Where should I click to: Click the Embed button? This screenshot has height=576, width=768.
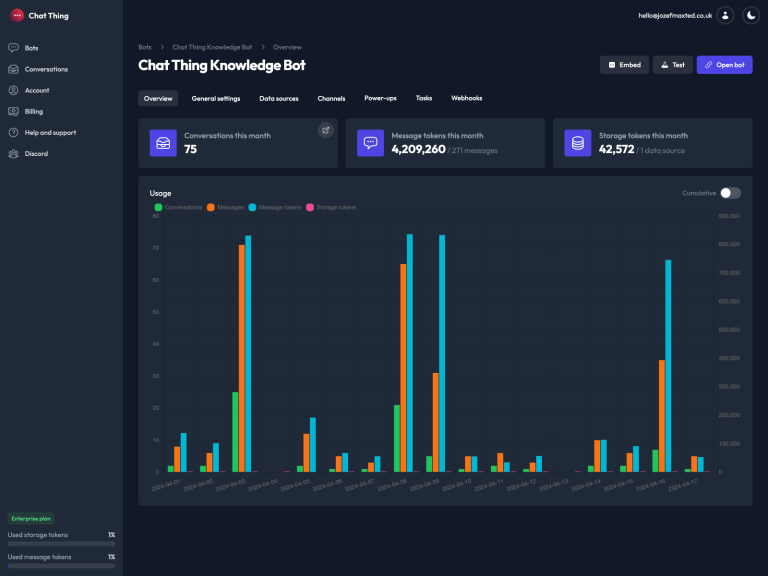click(x=623, y=65)
